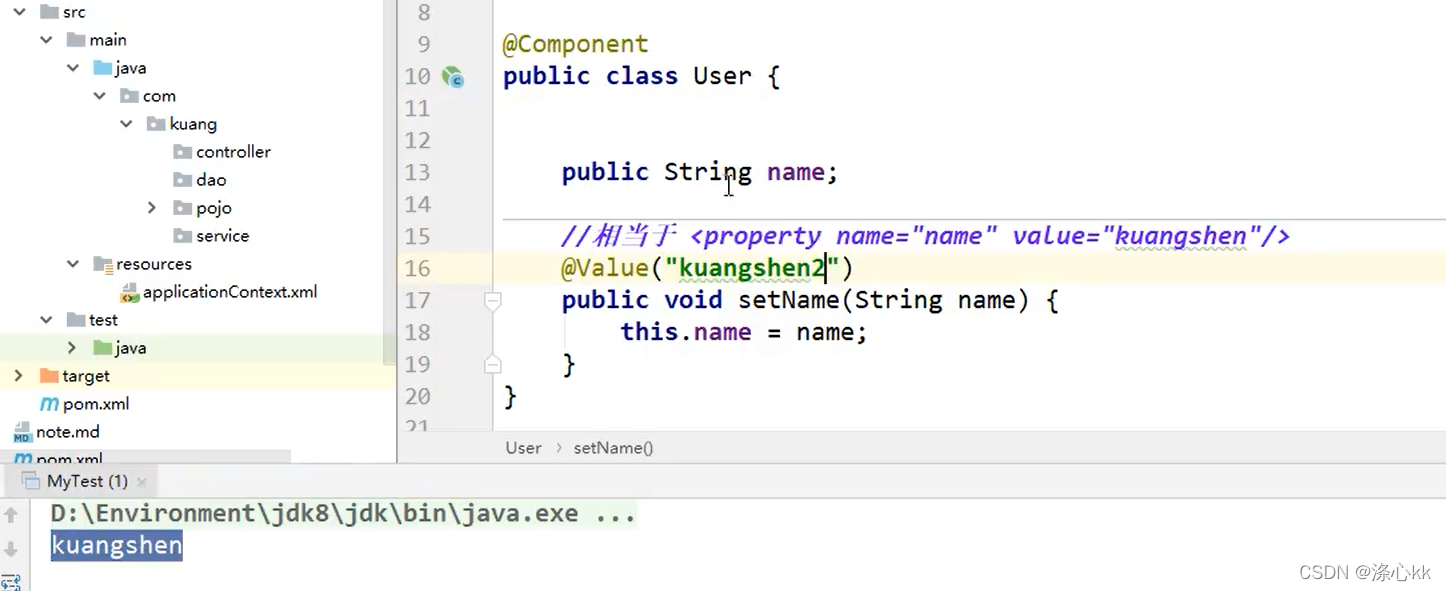Click the com package icon
1446x591 pixels.
[x=129, y=96]
